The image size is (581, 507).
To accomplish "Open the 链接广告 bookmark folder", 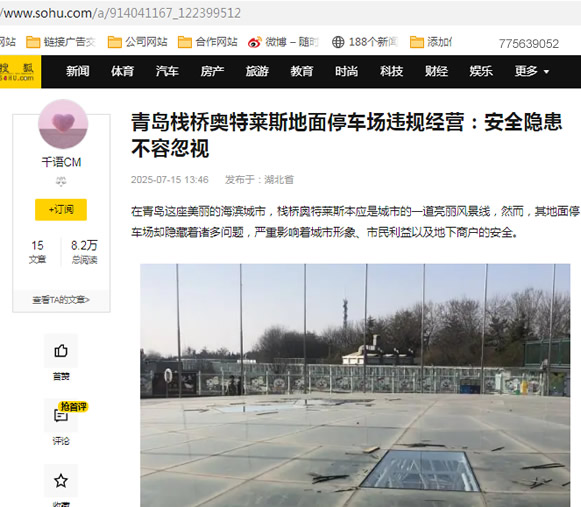I will [33, 42].
